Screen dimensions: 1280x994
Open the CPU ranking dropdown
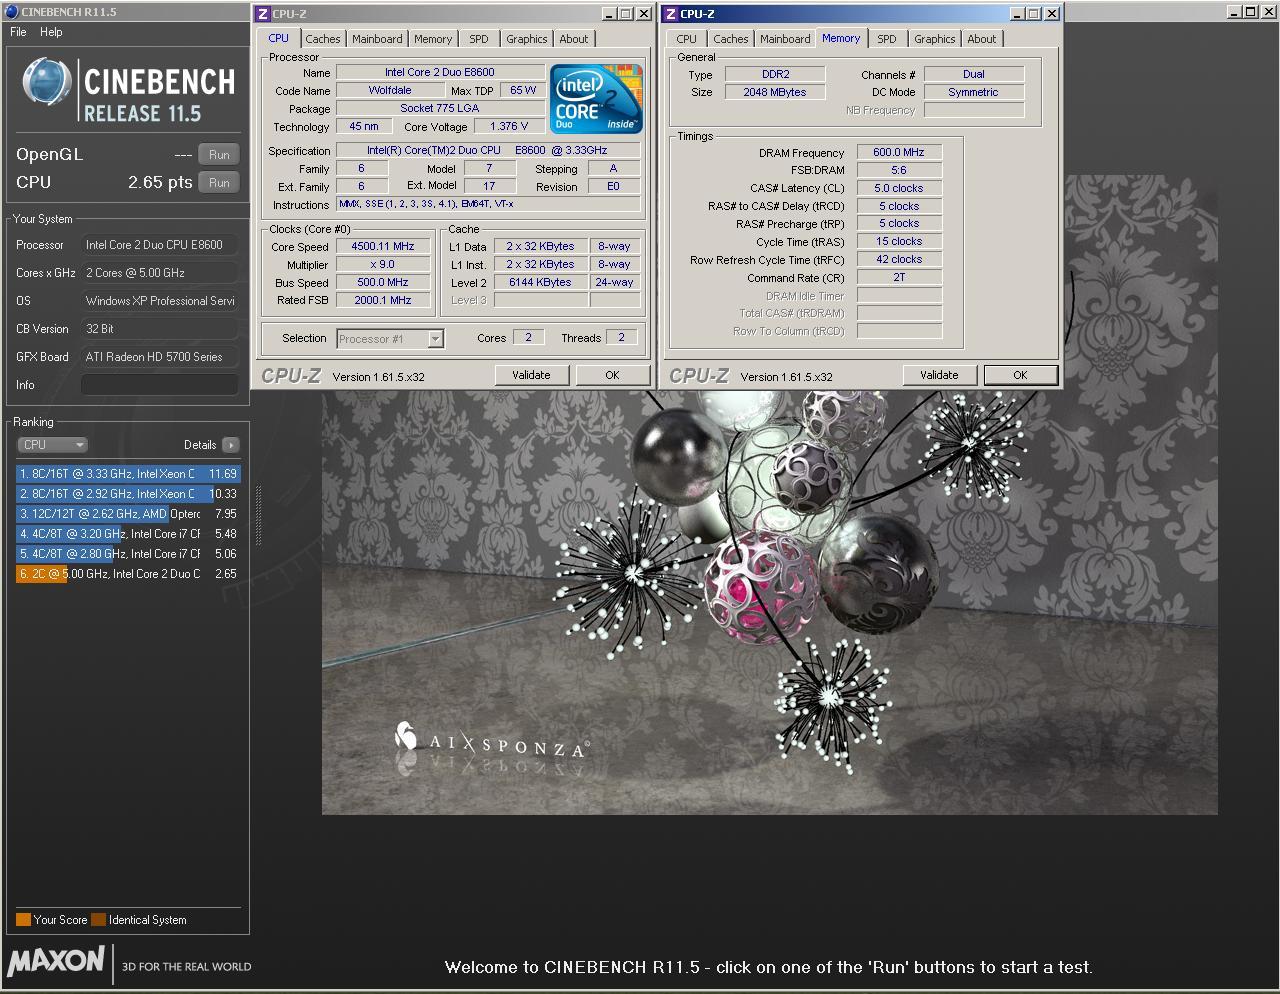point(53,445)
